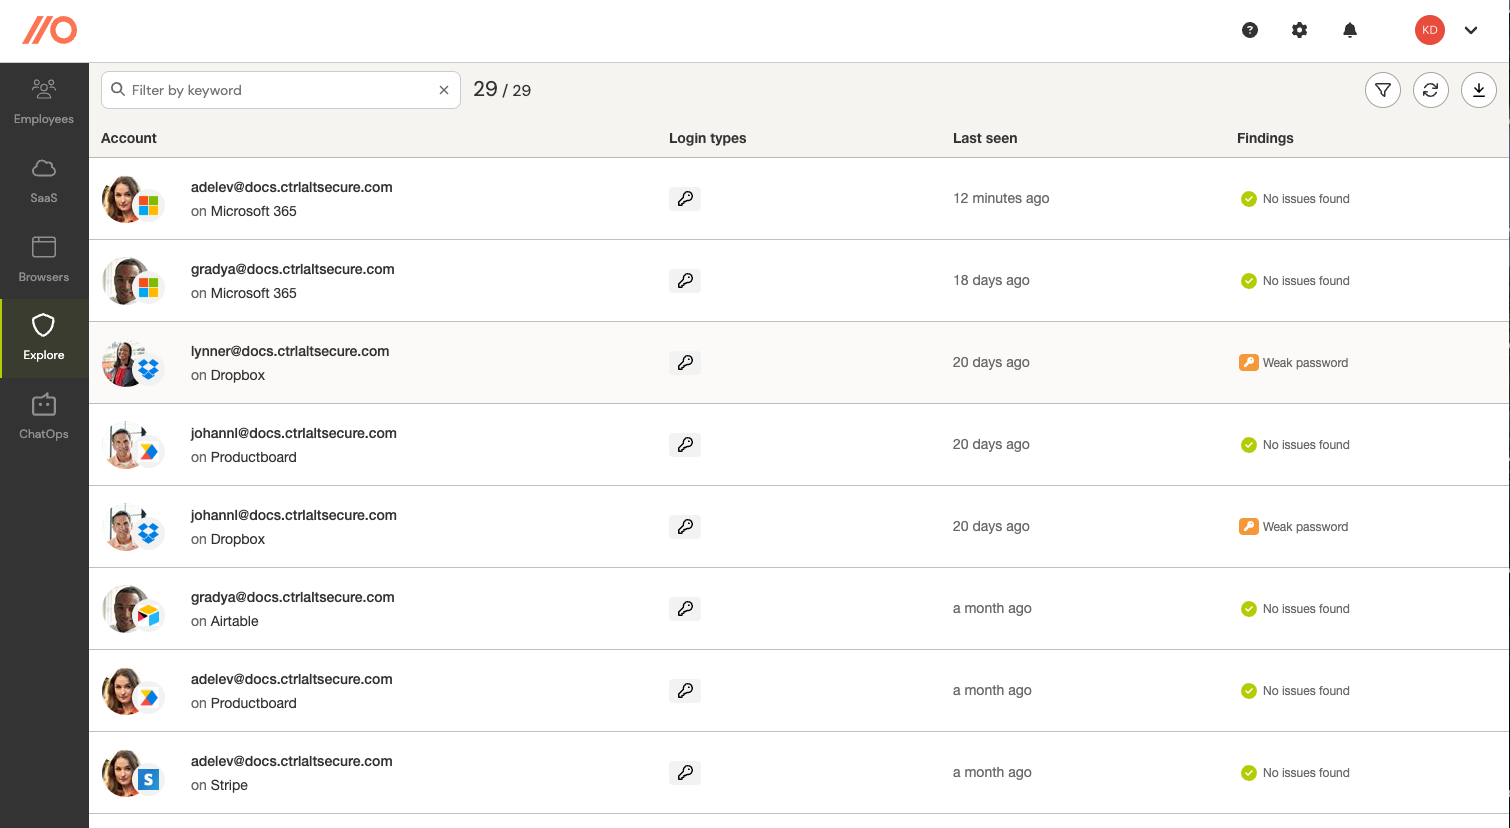This screenshot has width=1510, height=828.
Task: Click the refresh accounts icon
Action: (x=1430, y=90)
